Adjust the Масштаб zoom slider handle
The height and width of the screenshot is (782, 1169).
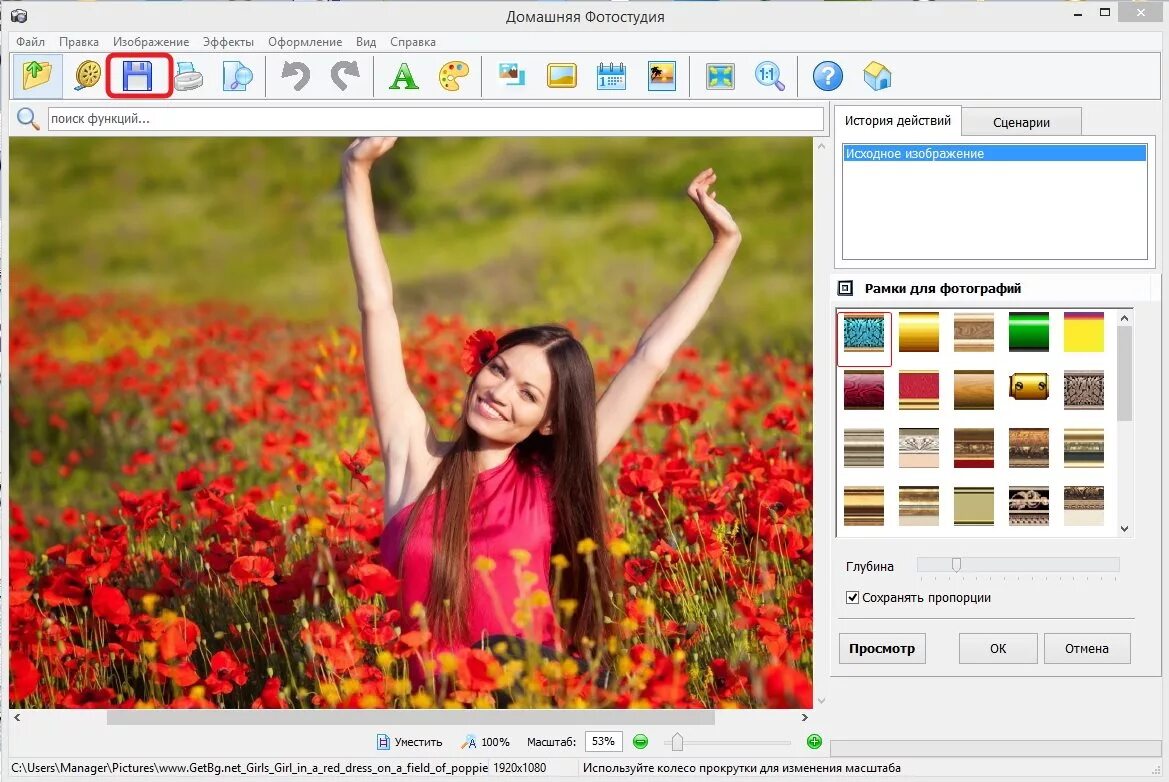click(677, 742)
